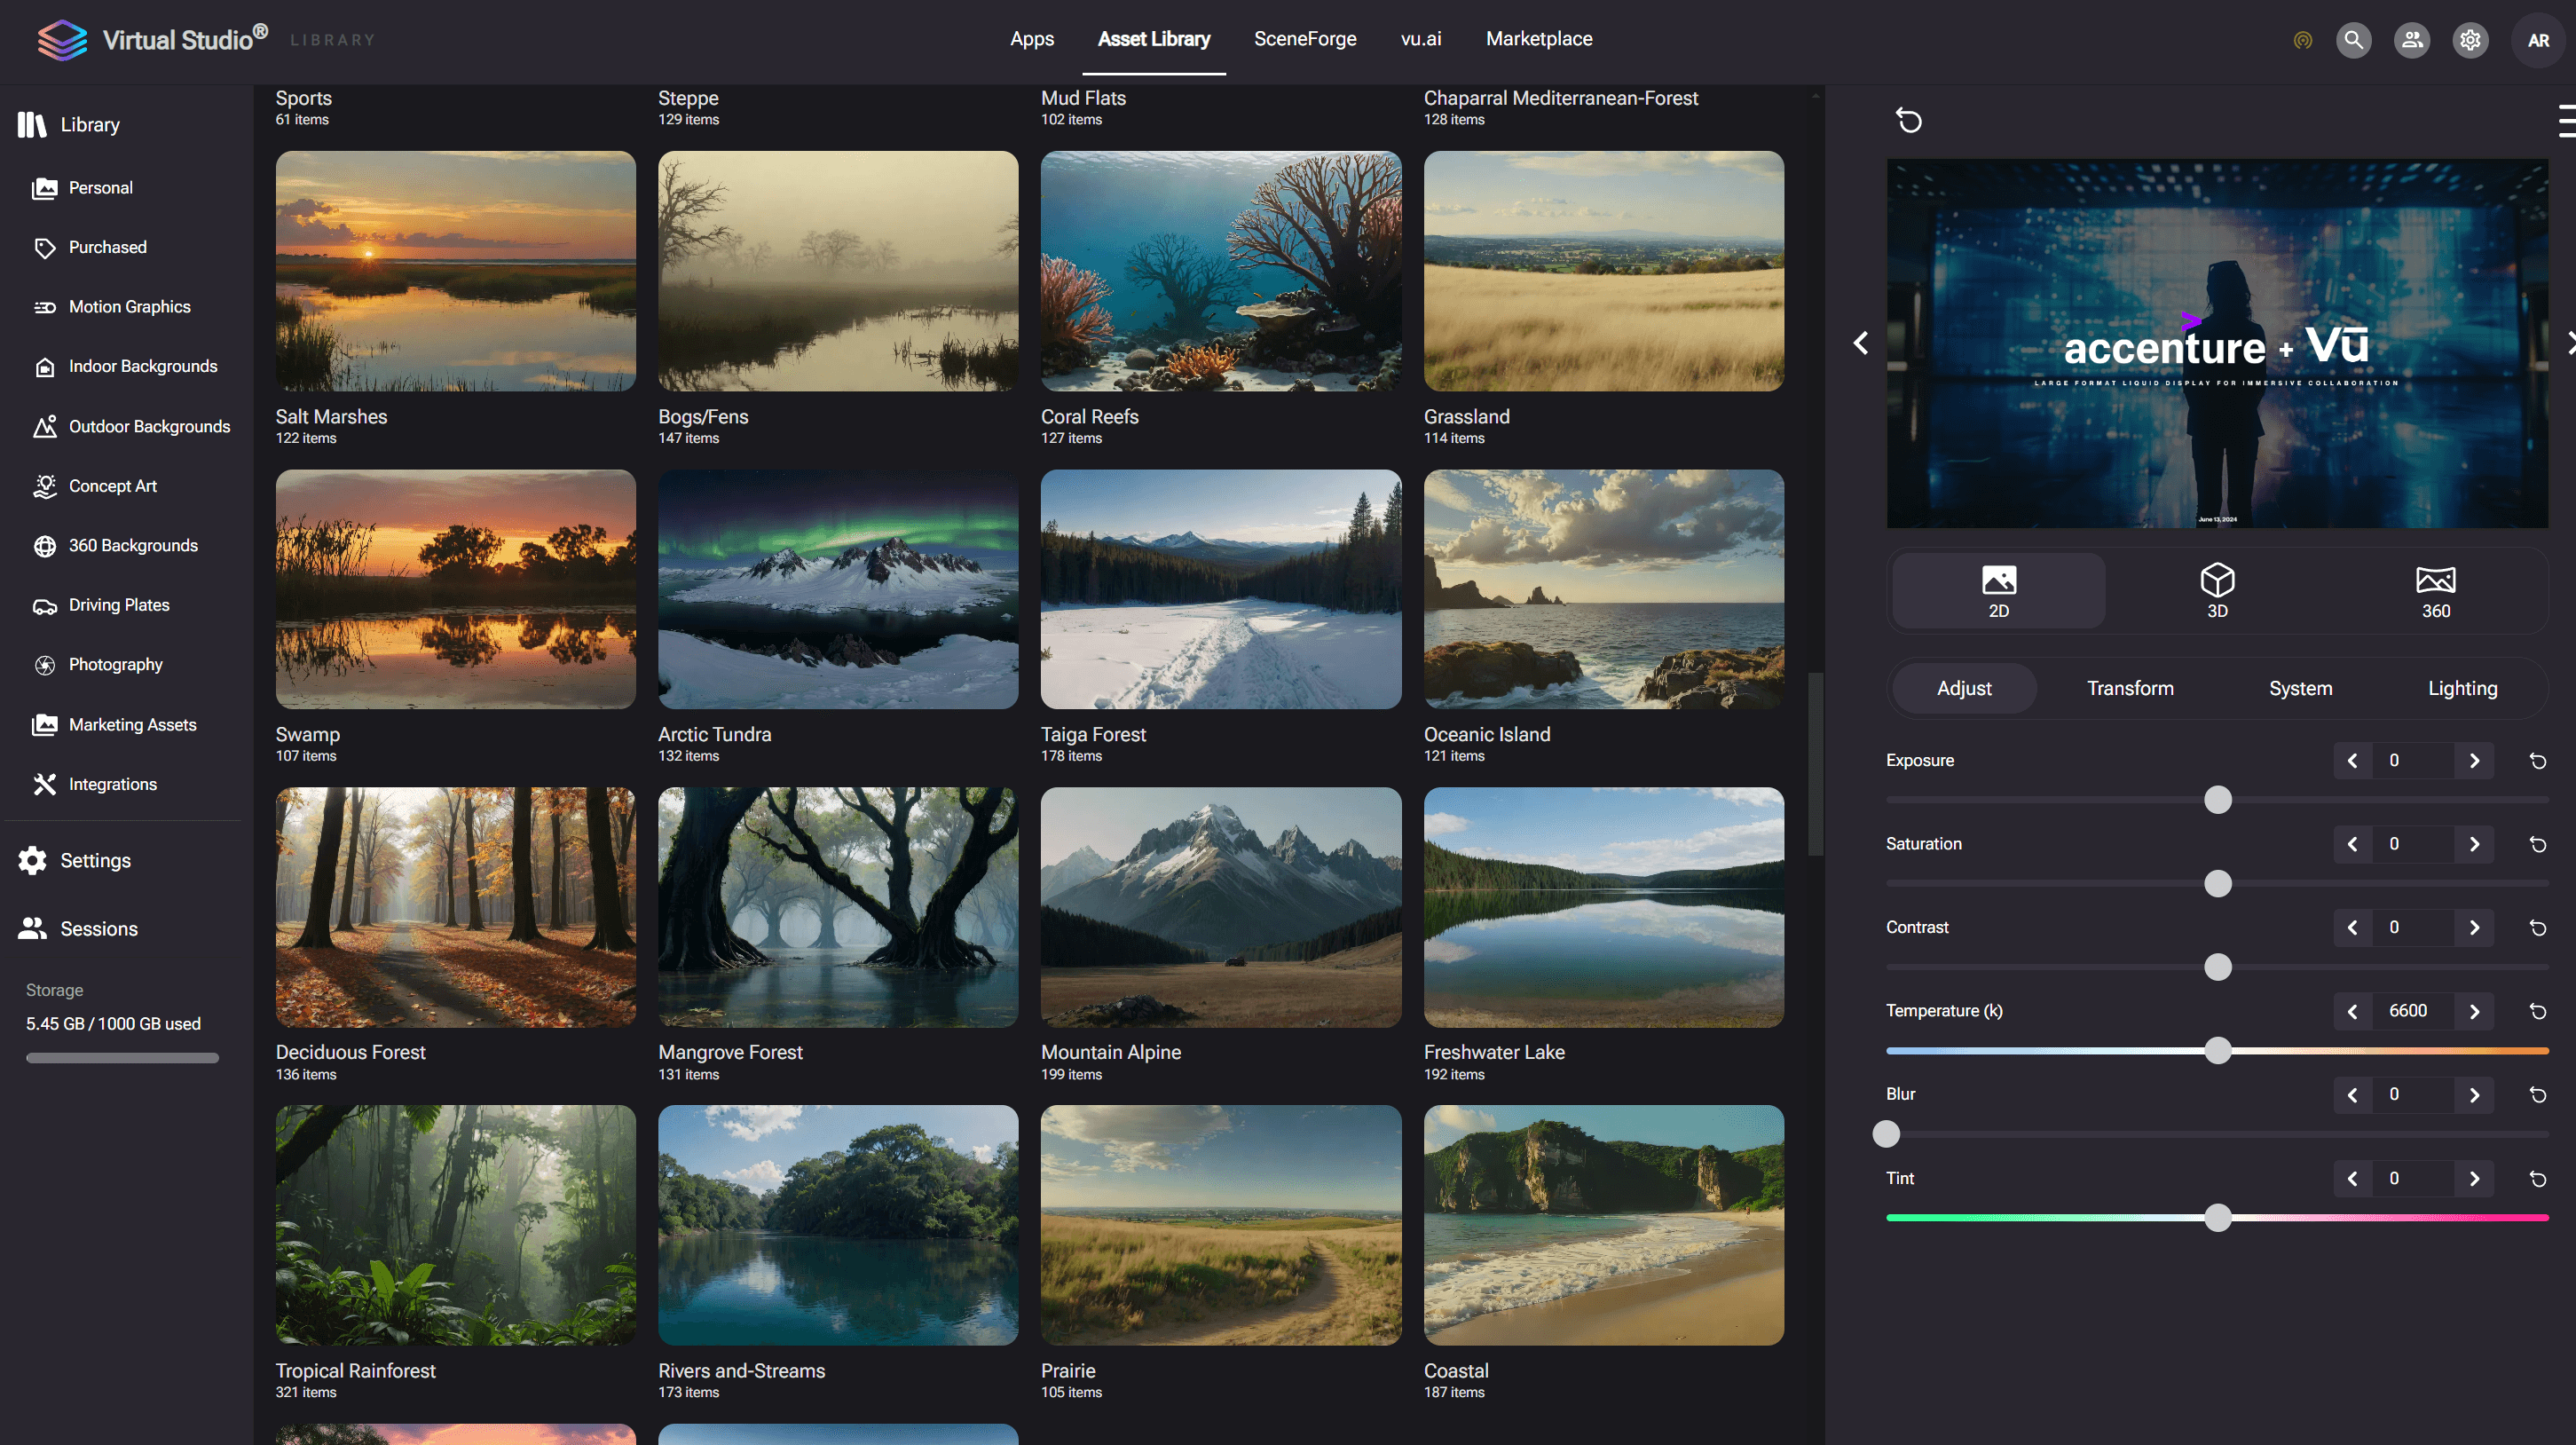2576x1445 pixels.
Task: Click the undo arrow above preview
Action: click(x=1908, y=121)
